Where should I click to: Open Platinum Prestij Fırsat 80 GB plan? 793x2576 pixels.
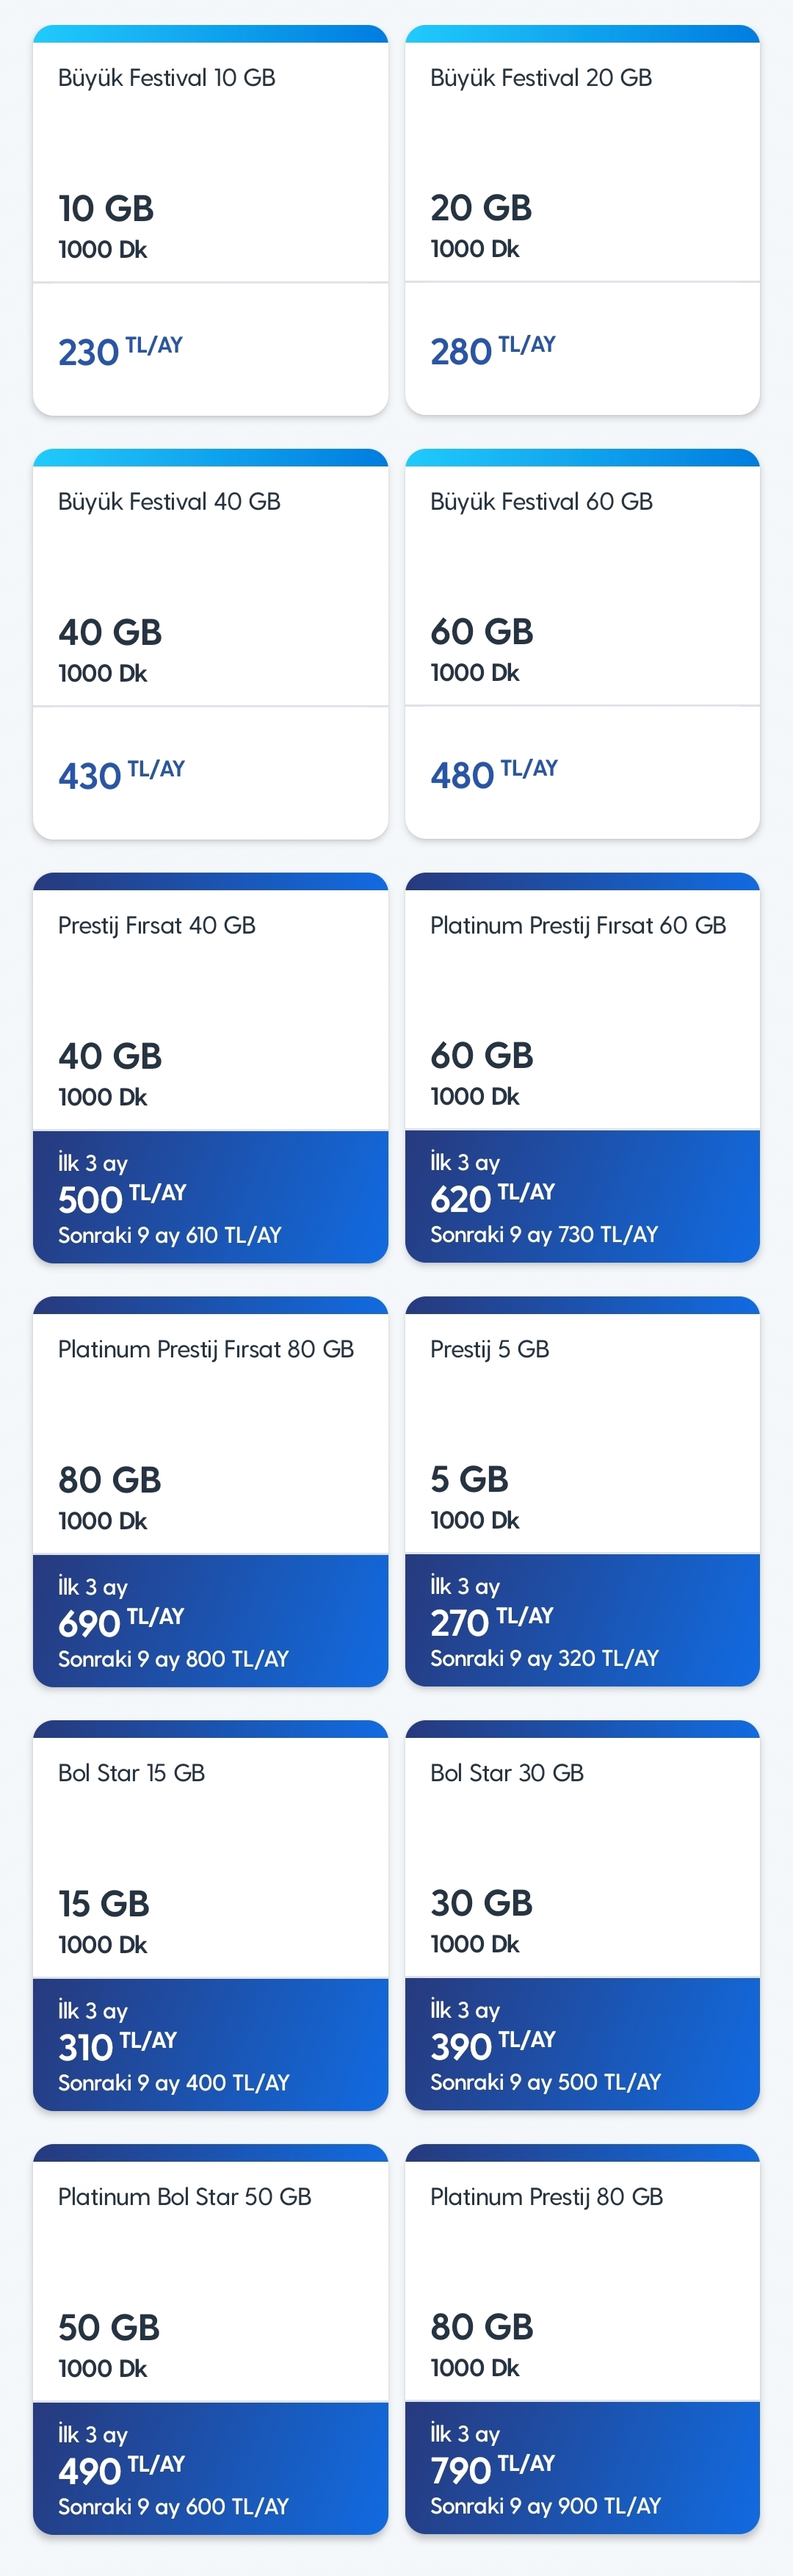pos(210,1492)
